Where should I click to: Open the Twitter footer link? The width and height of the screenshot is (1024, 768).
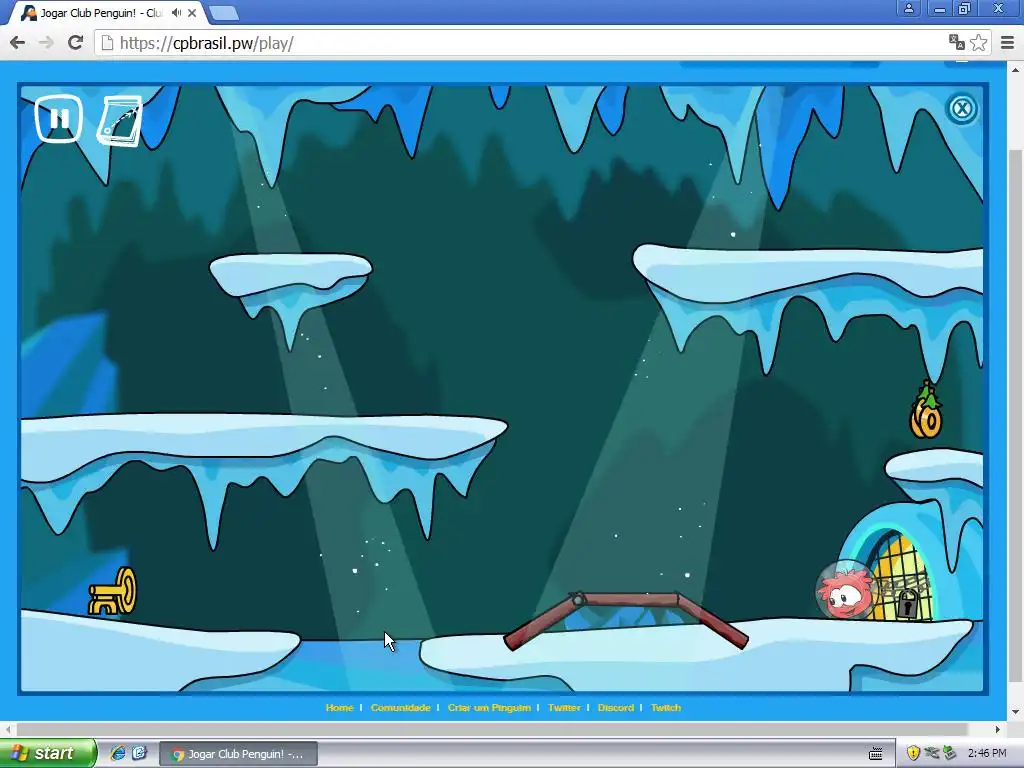564,707
